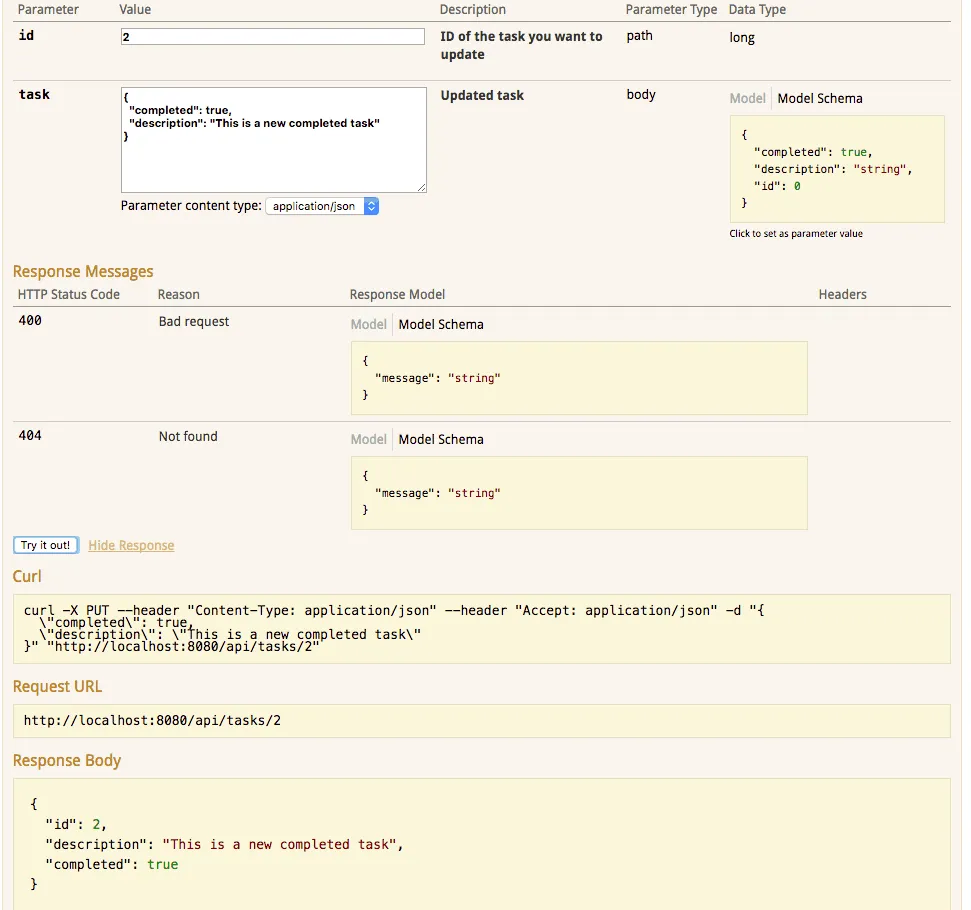The height and width of the screenshot is (910, 971).
Task: Select Model Schema tab for task parameter
Action: 819,98
